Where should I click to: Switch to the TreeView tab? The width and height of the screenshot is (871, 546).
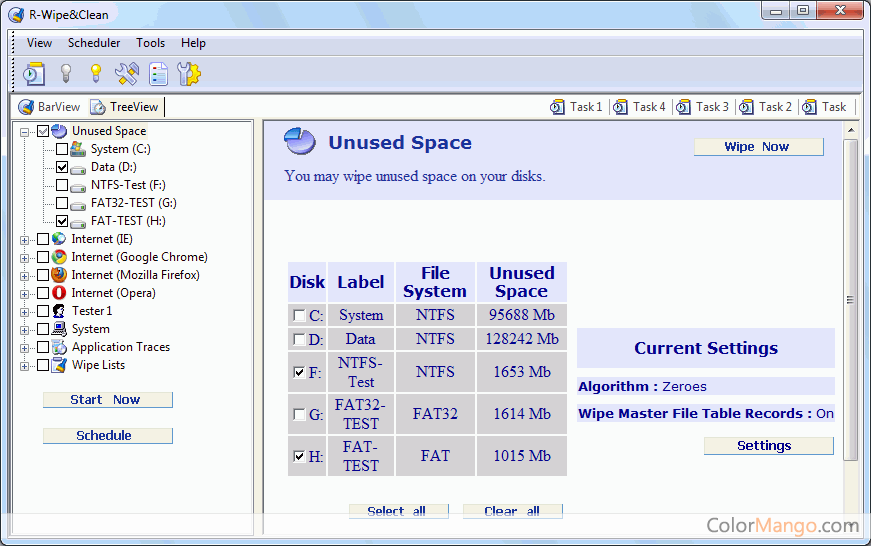coord(125,107)
